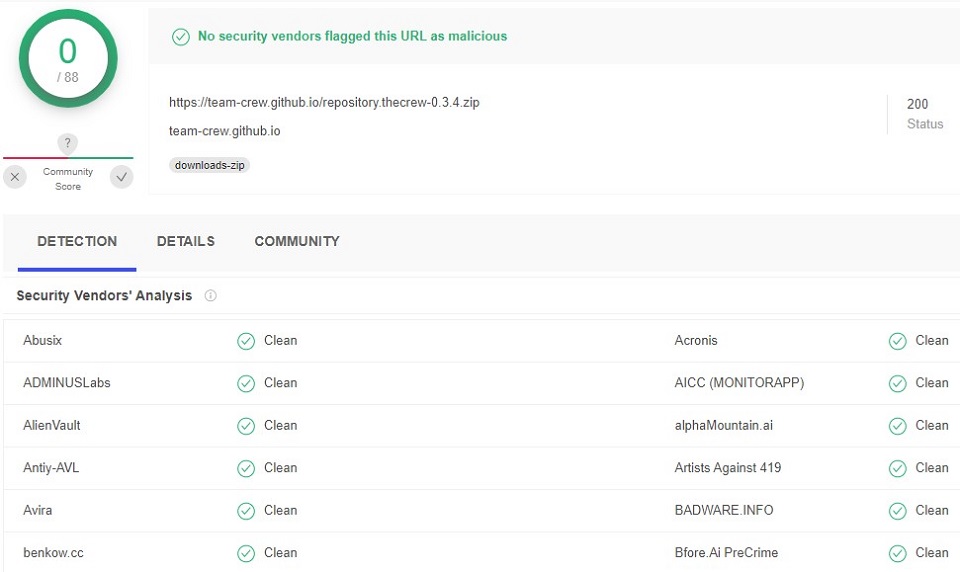Click the downloads-zip tag
The width and height of the screenshot is (960, 572).
point(209,165)
